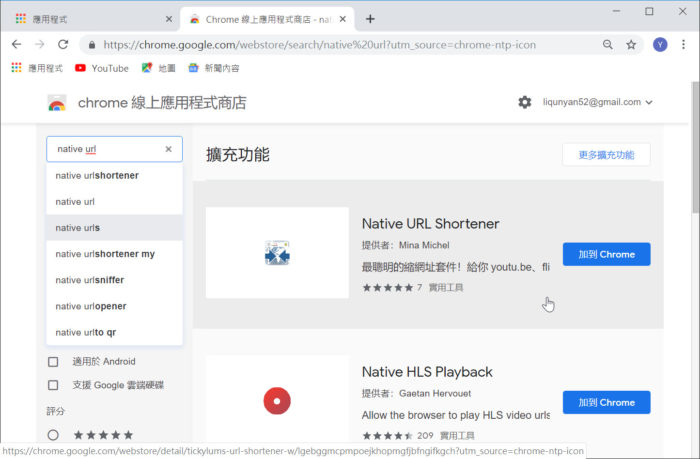Image resolution: width=700 pixels, height=459 pixels.
Task: Open the zoom magnifier icon in address bar
Action: click(x=608, y=44)
